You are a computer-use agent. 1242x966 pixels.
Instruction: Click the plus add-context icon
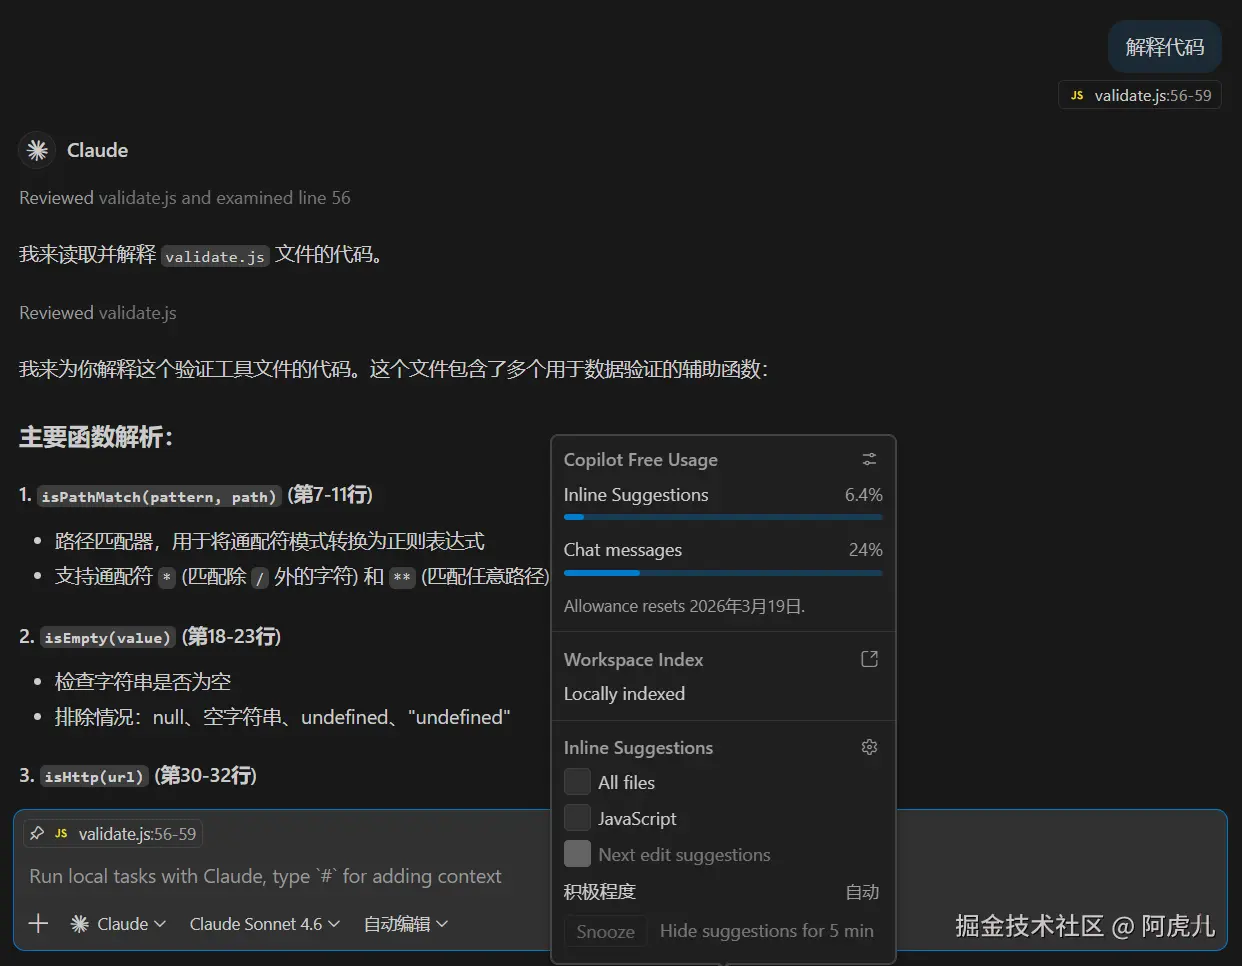[x=38, y=923]
